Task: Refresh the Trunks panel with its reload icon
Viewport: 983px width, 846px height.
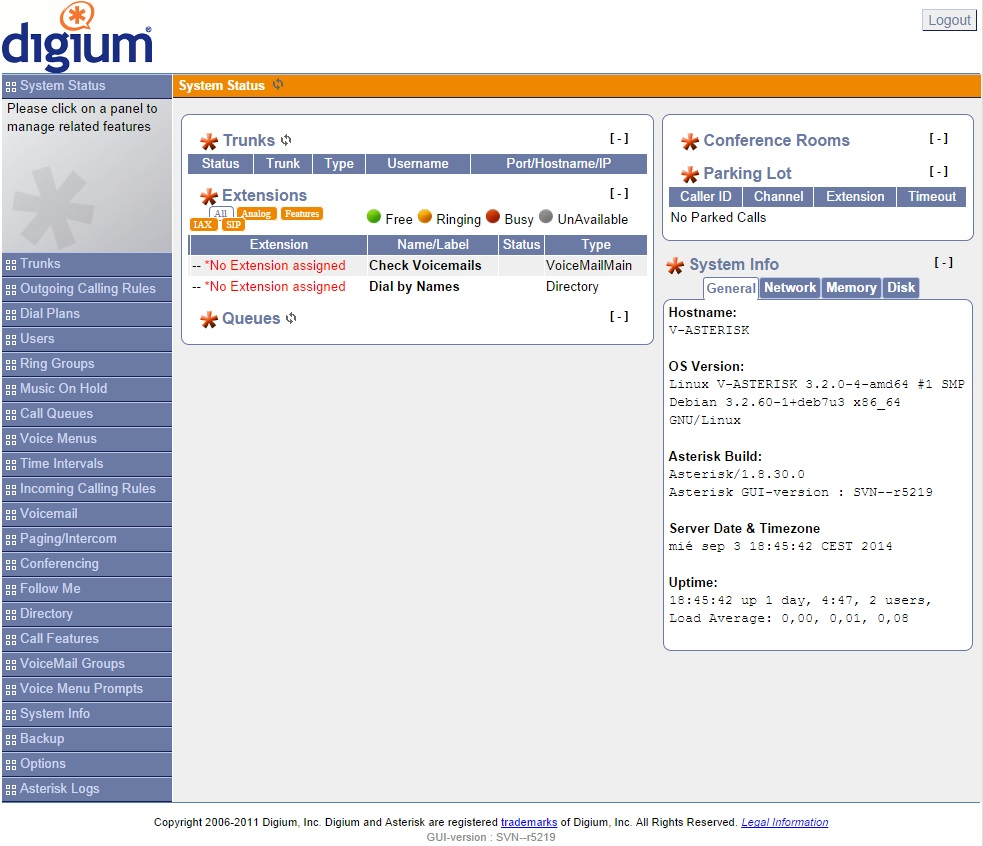Action: [x=286, y=140]
